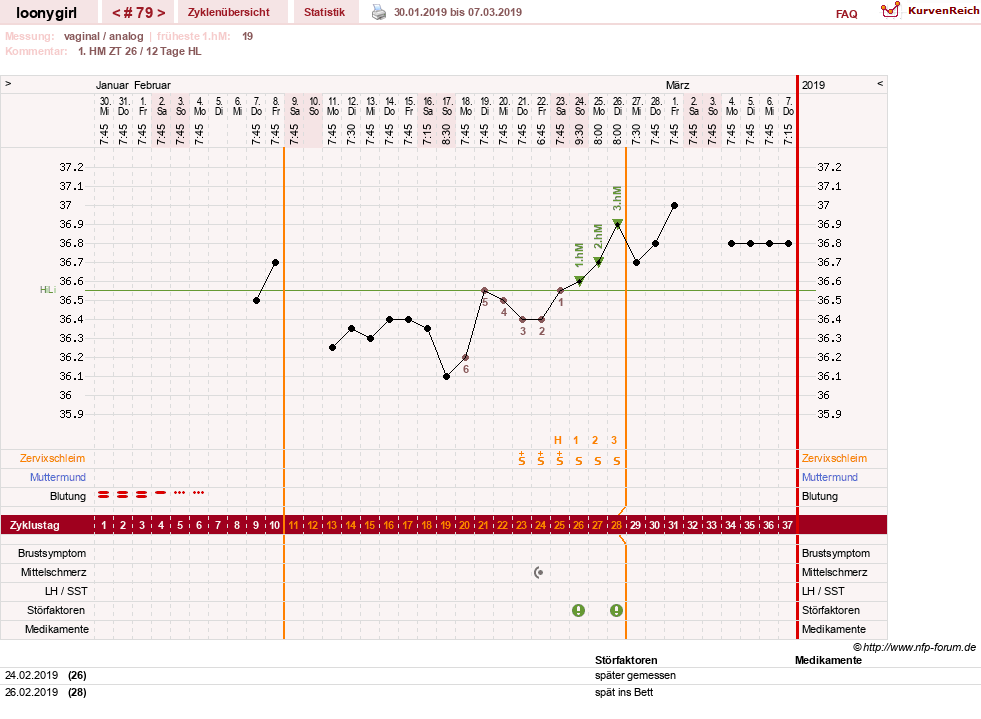Open the FAQ link
This screenshot has height=719, width=981.
tap(846, 14)
